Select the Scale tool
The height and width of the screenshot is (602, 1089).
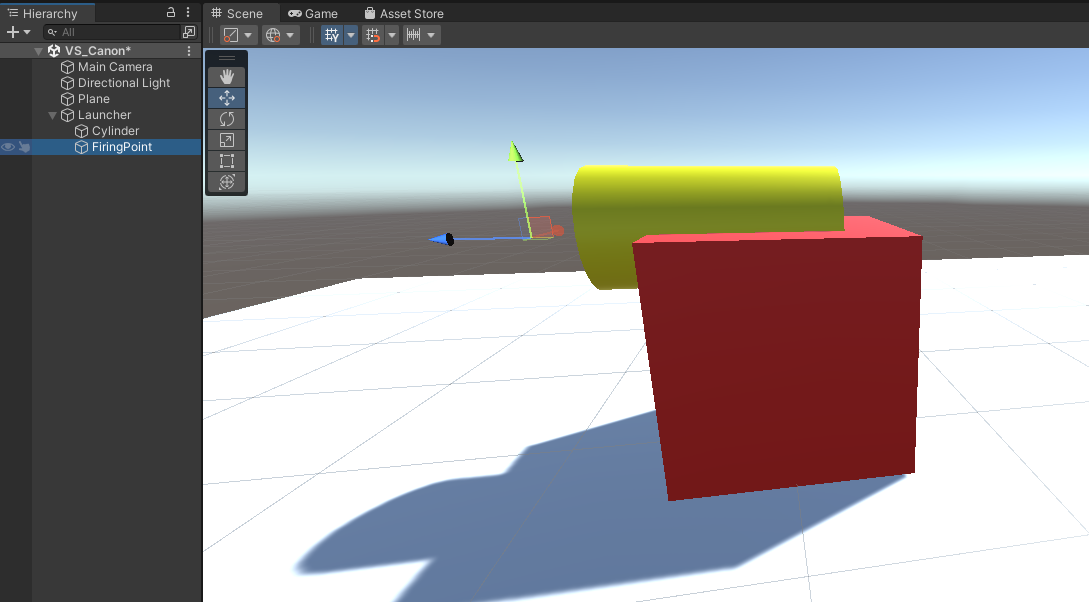(226, 139)
